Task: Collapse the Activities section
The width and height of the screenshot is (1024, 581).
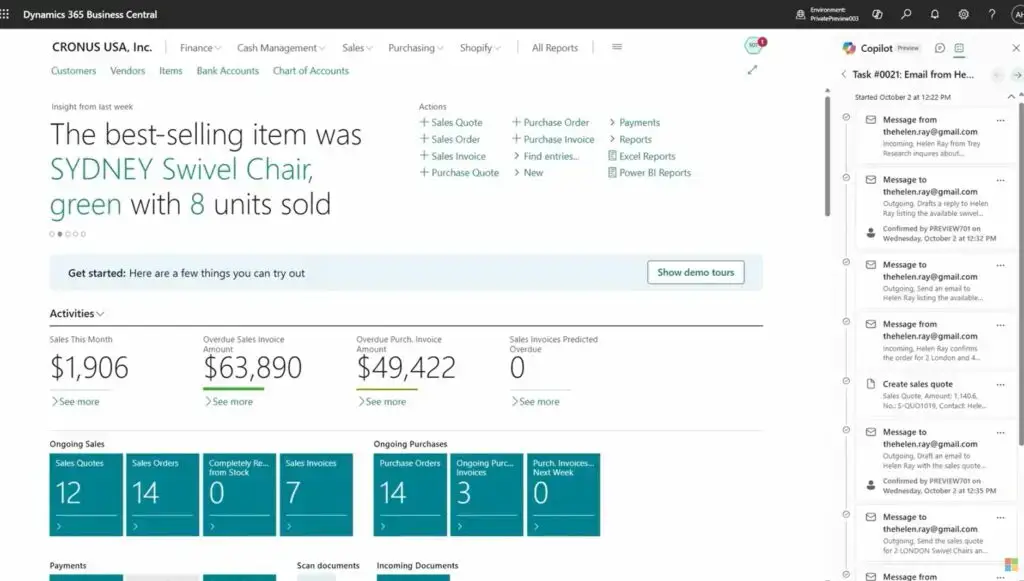Action: 77,314
